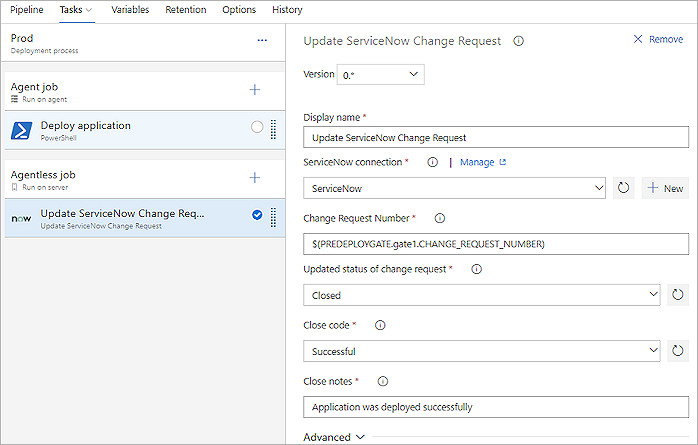Refresh the Close code options

pyautogui.click(x=678, y=351)
